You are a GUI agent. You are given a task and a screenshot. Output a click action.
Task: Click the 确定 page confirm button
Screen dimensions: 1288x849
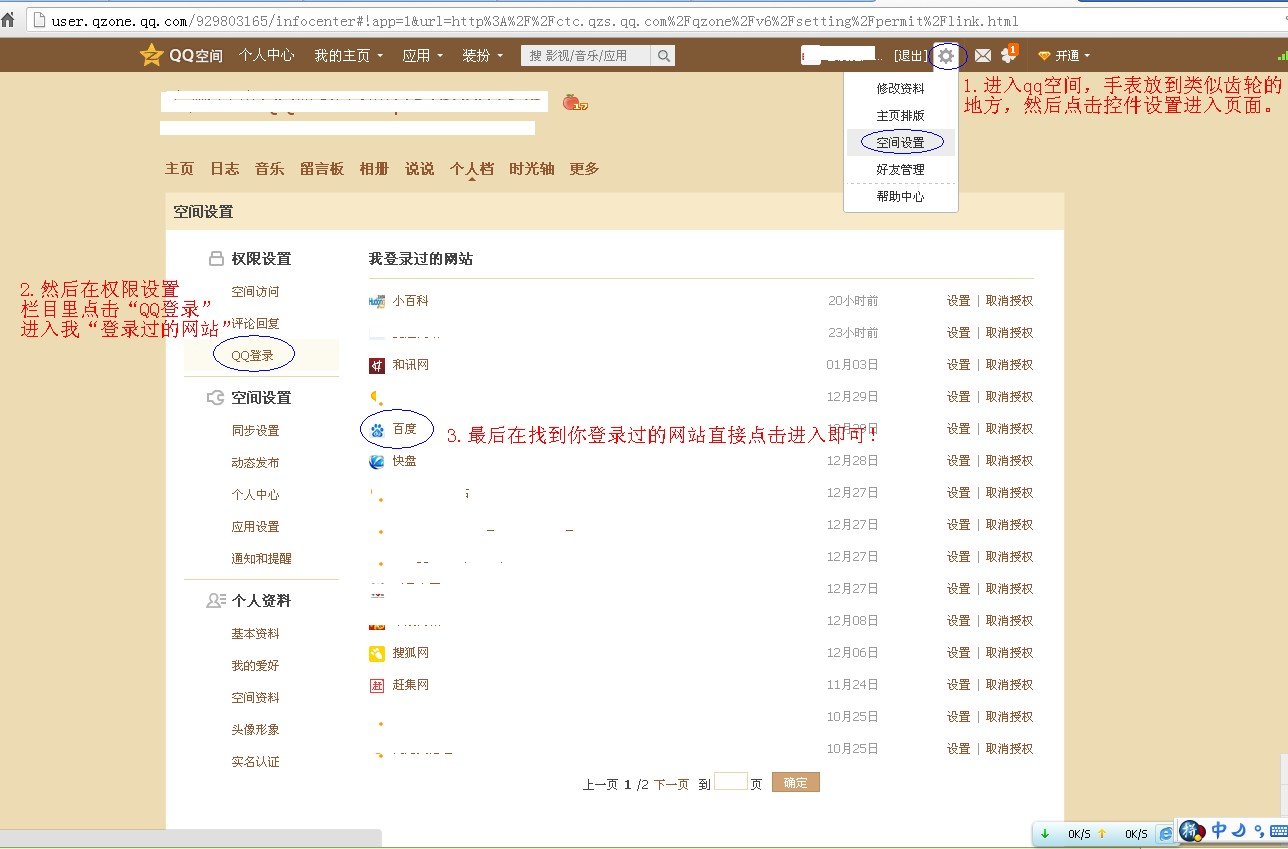pyautogui.click(x=795, y=783)
